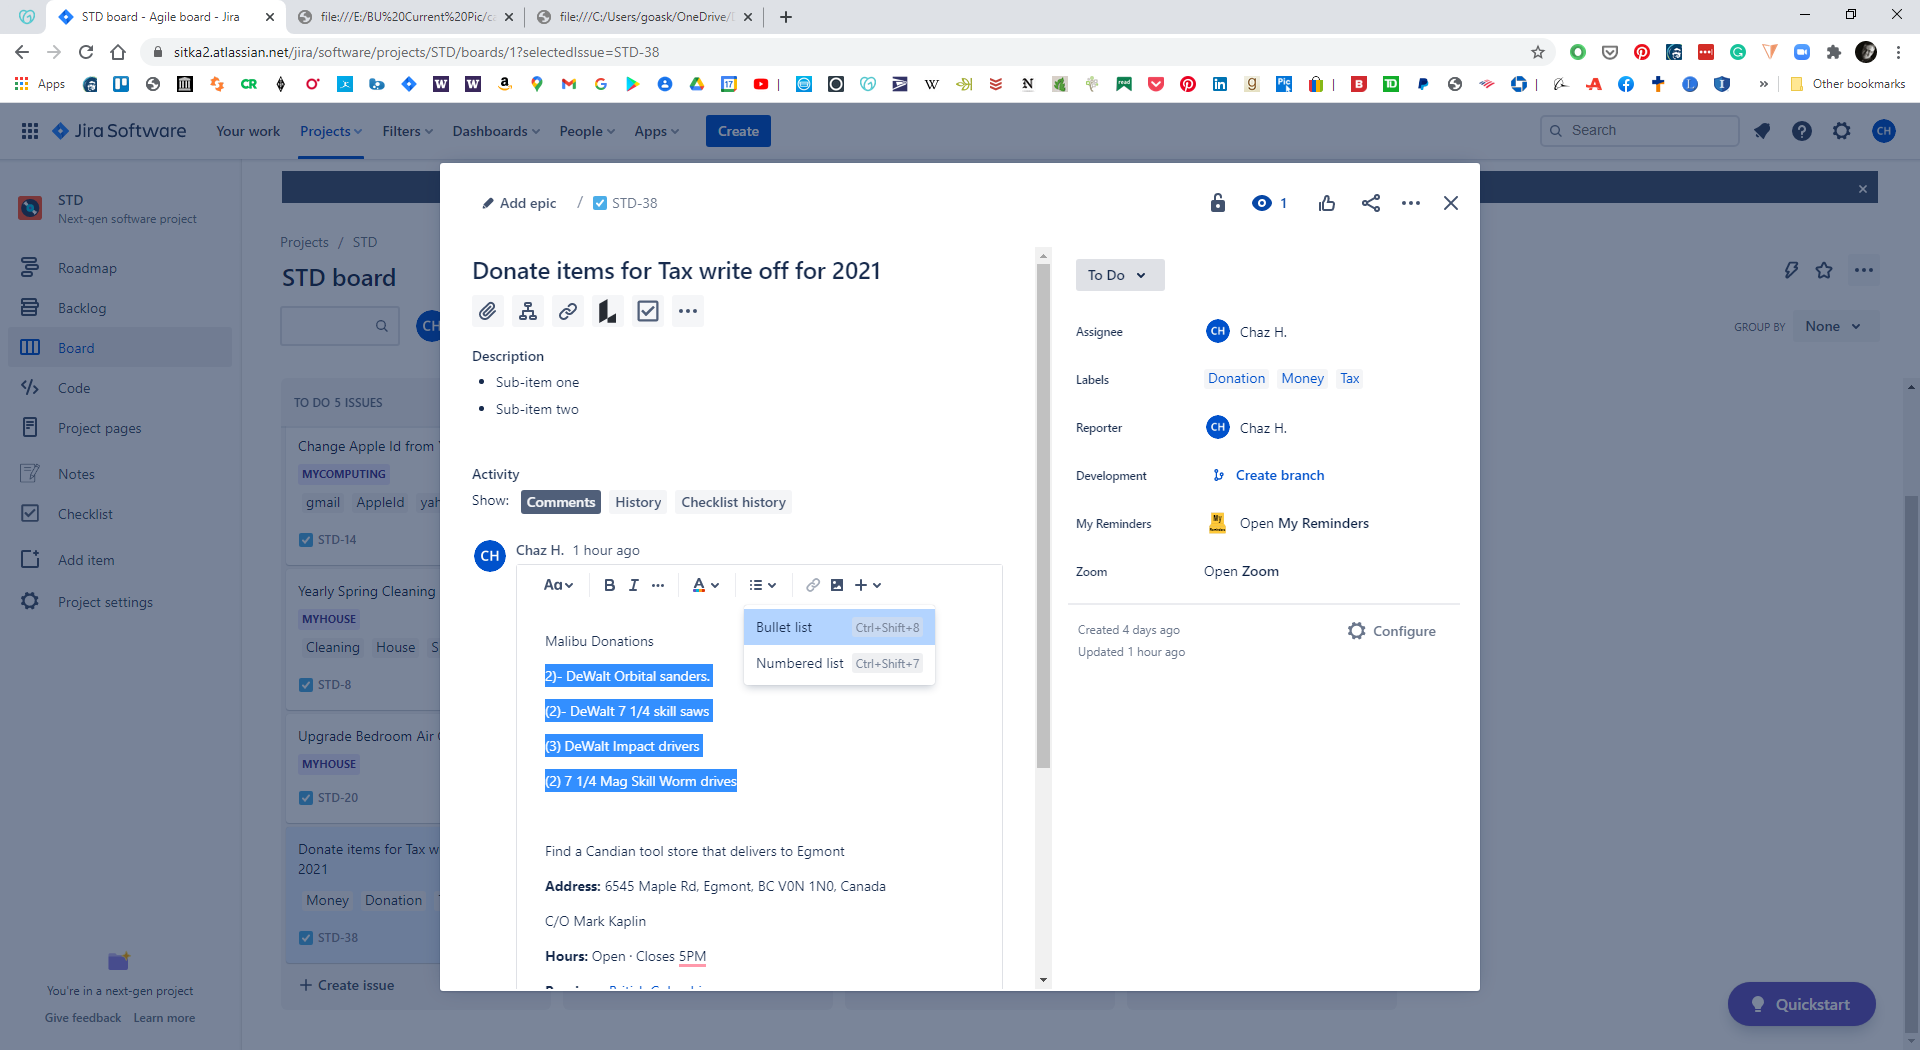Open more actions dots beside checklist icon
This screenshot has height=1050, width=1920.
pyautogui.click(x=688, y=311)
